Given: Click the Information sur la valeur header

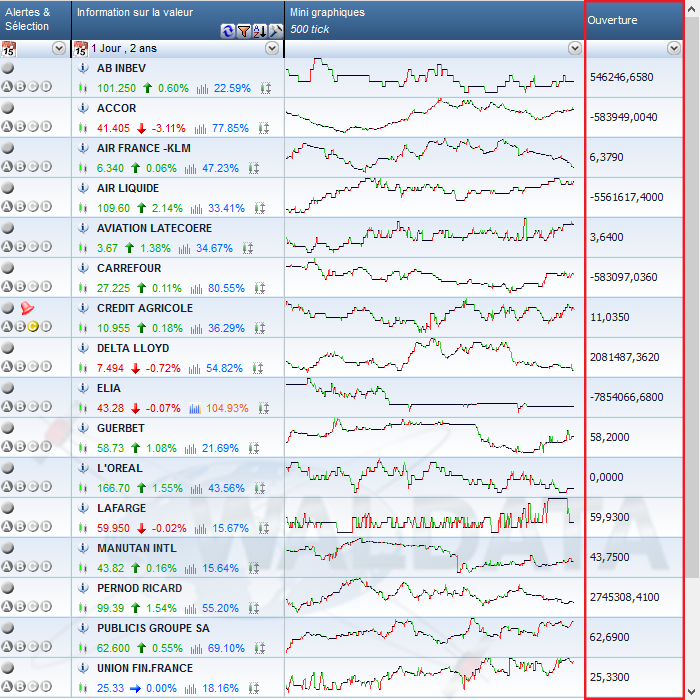Looking at the screenshot, I should click(178, 20).
